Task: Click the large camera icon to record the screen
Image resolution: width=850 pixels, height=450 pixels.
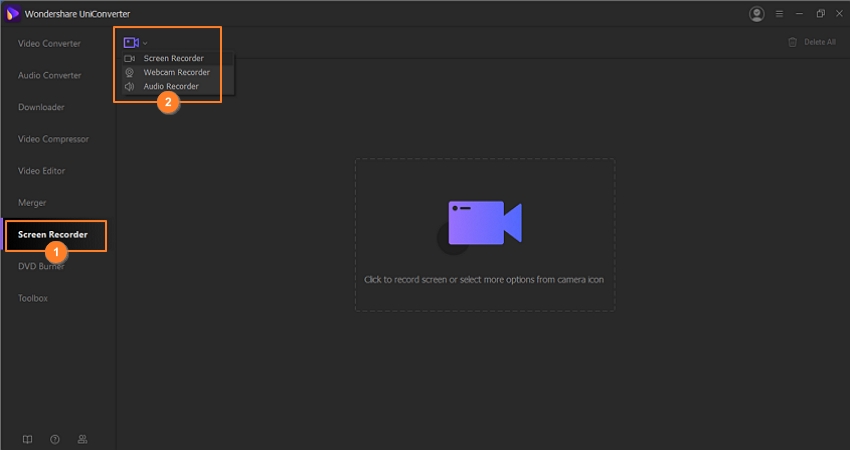Action: coord(485,223)
